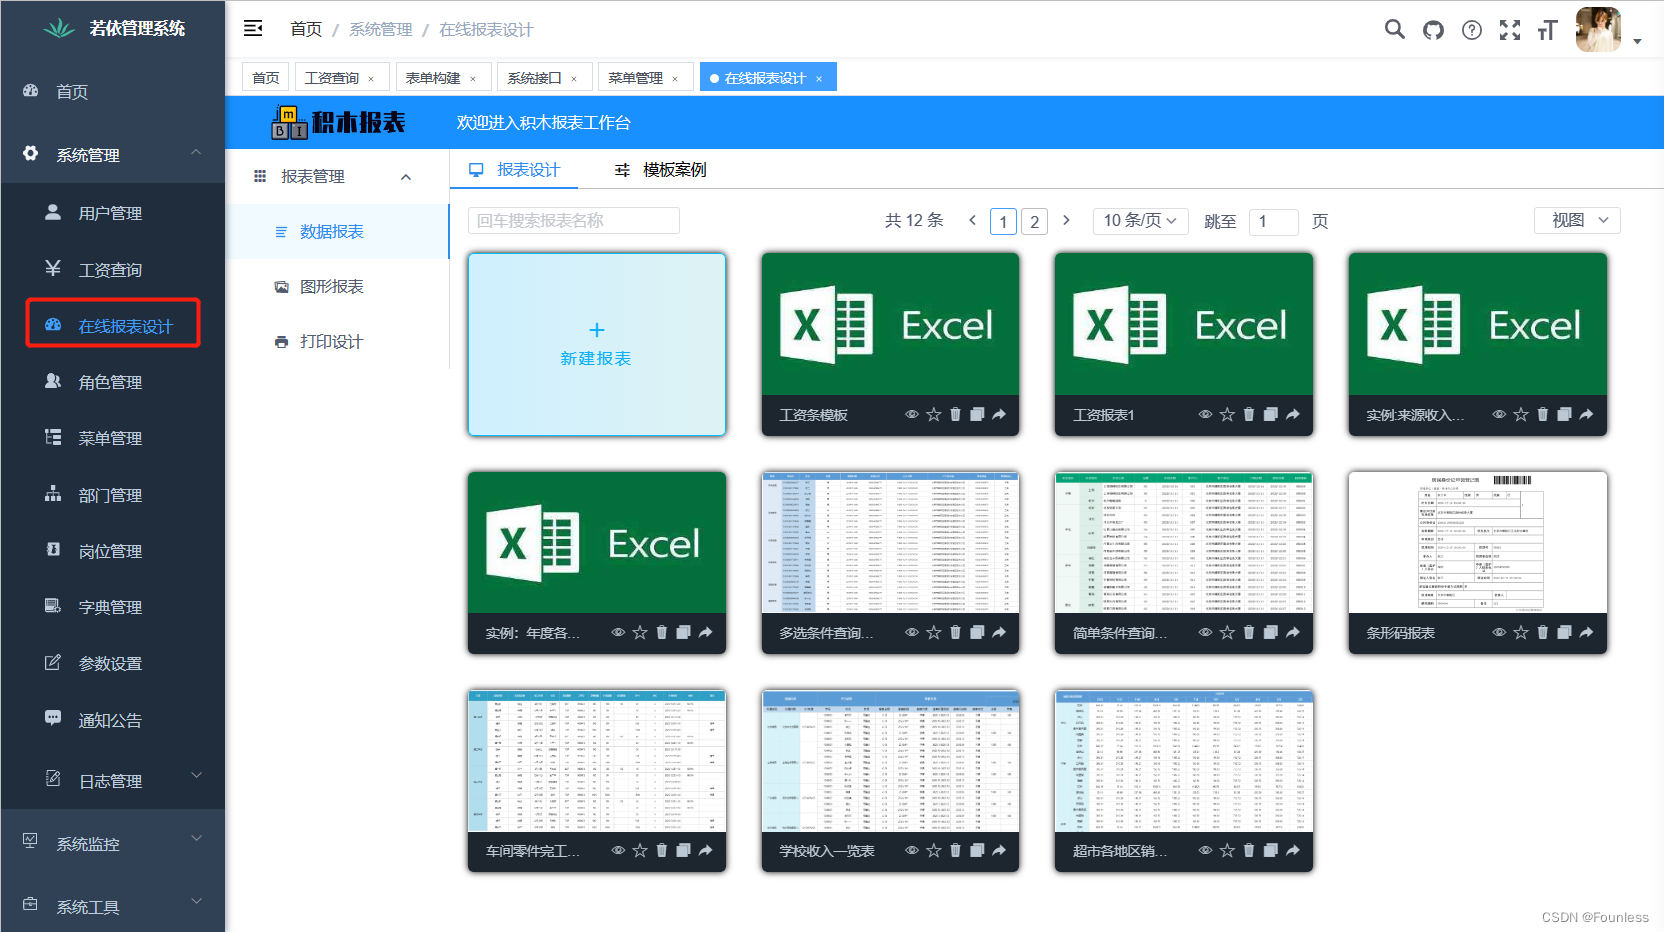
Task: Delete 工资报表1 with trash icon
Action: 1249,414
